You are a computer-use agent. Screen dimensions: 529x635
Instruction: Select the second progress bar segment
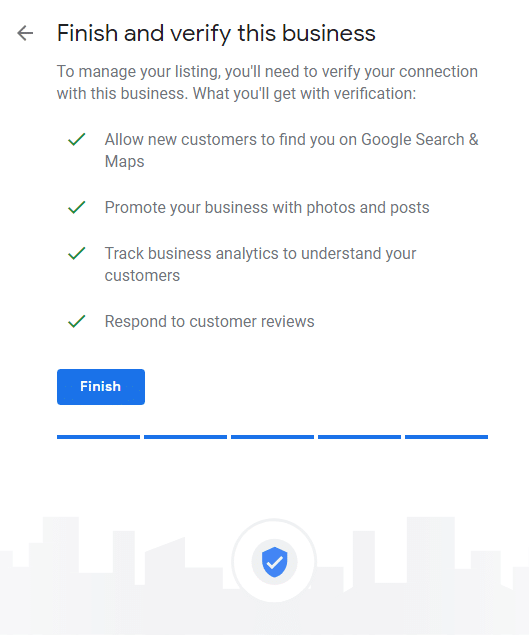[186, 437]
